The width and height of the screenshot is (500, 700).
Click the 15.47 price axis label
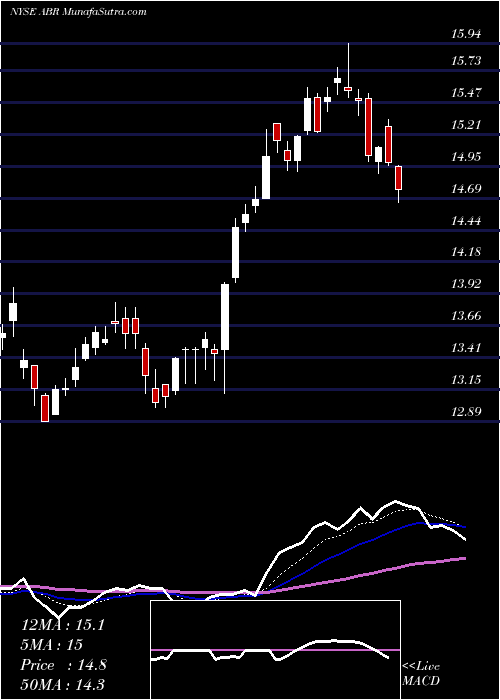[466, 93]
